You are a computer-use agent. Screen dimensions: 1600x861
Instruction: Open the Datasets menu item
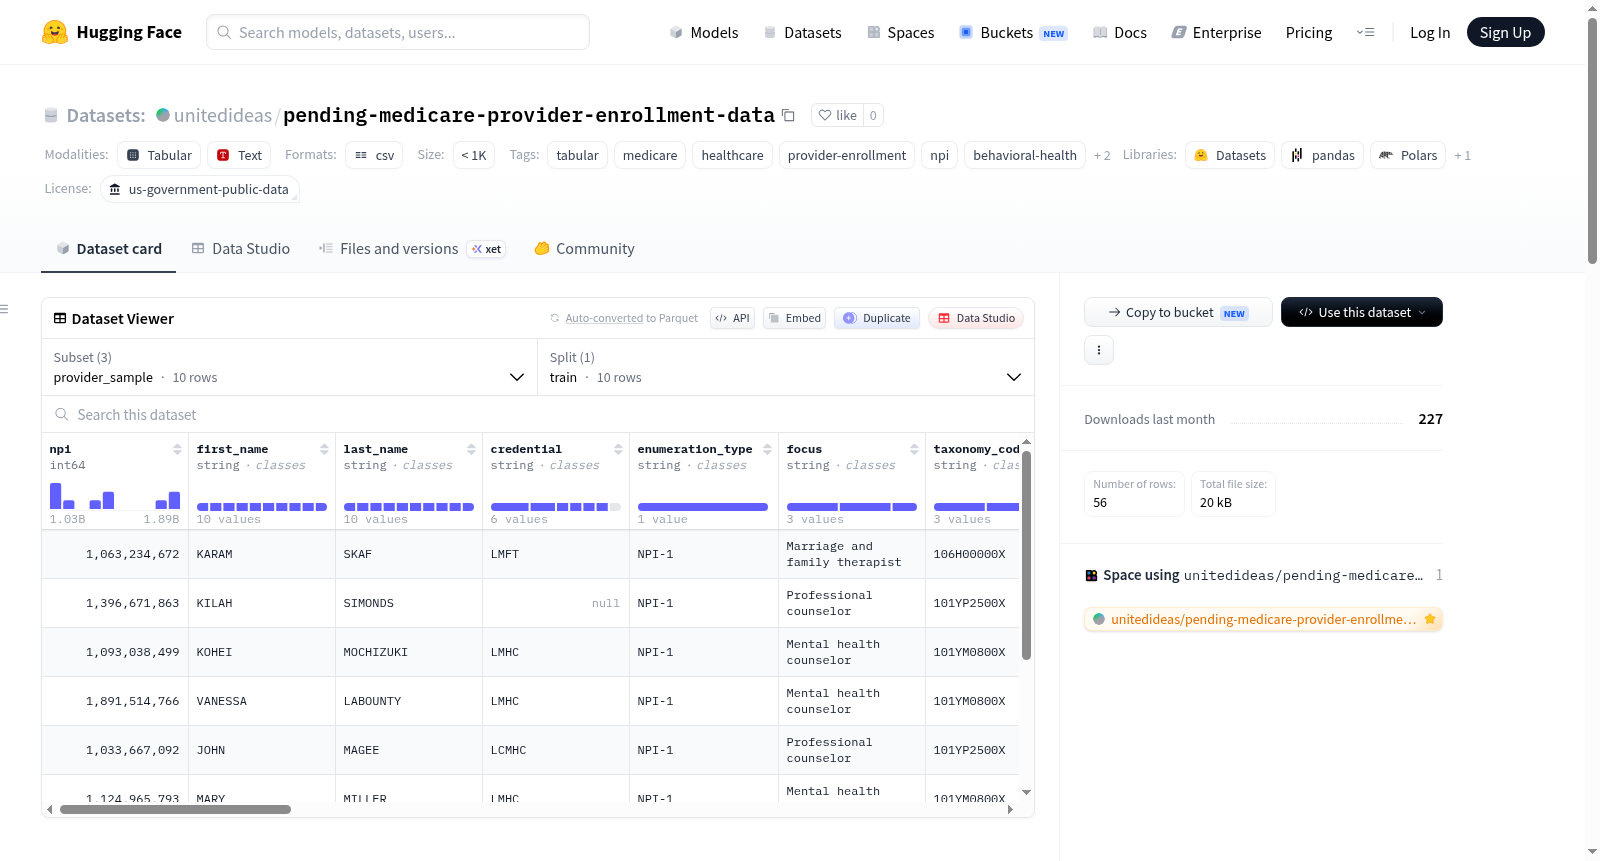[802, 32]
